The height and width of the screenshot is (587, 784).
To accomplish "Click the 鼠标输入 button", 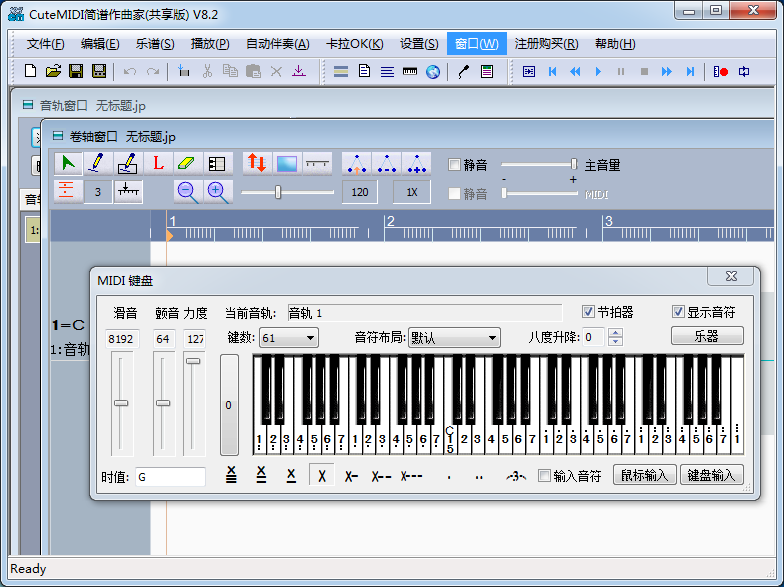I will click(x=647, y=476).
